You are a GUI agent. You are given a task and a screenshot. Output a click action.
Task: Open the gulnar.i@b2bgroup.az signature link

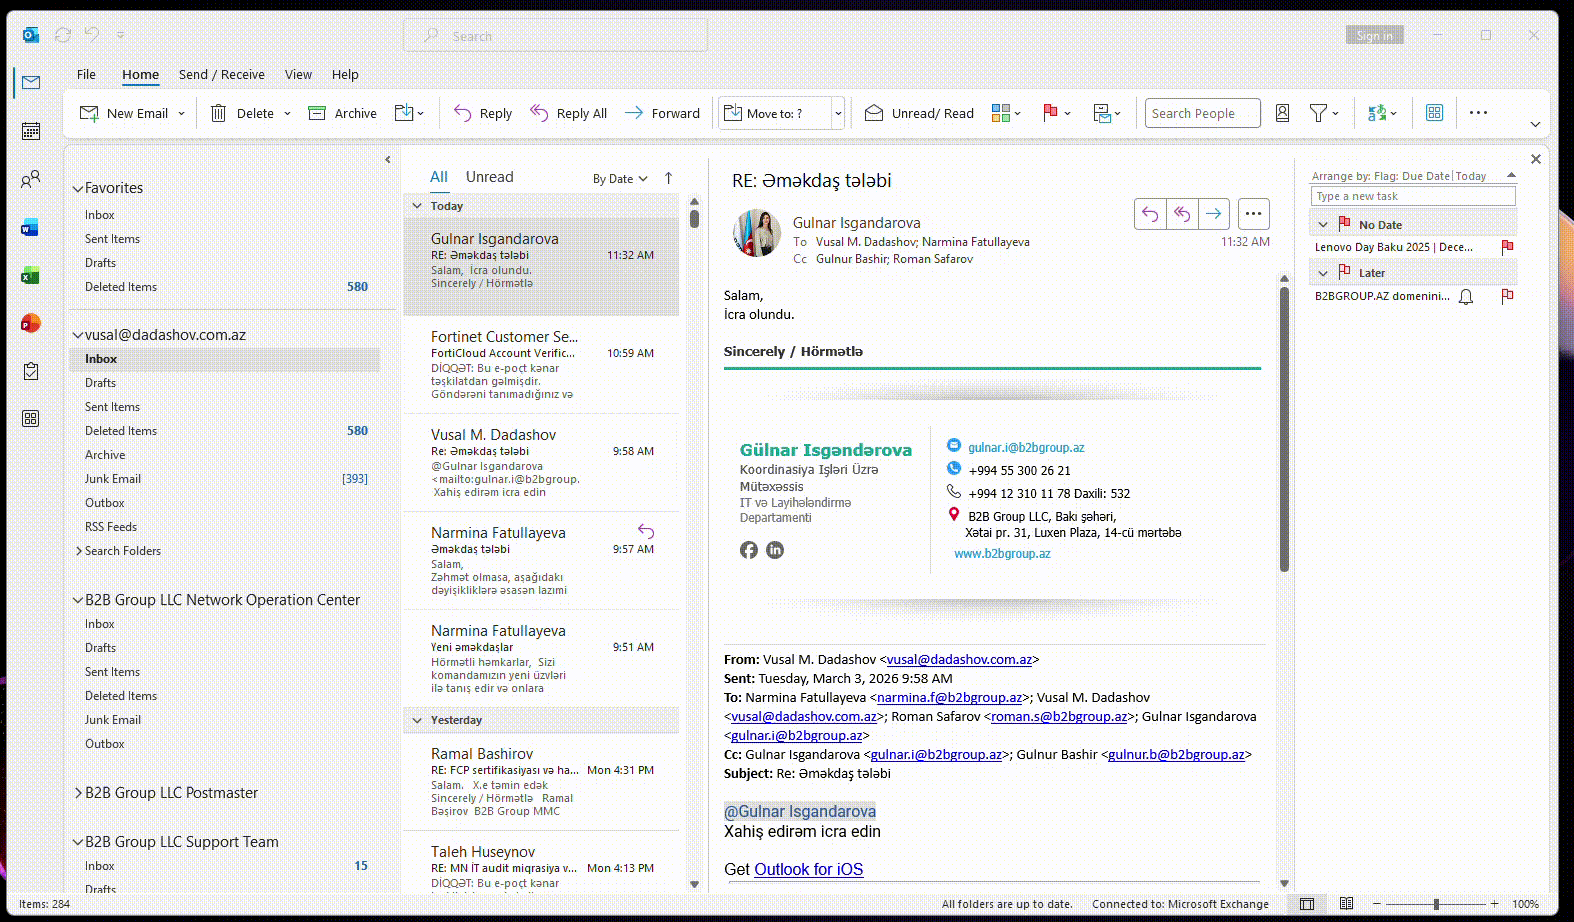coord(1026,448)
